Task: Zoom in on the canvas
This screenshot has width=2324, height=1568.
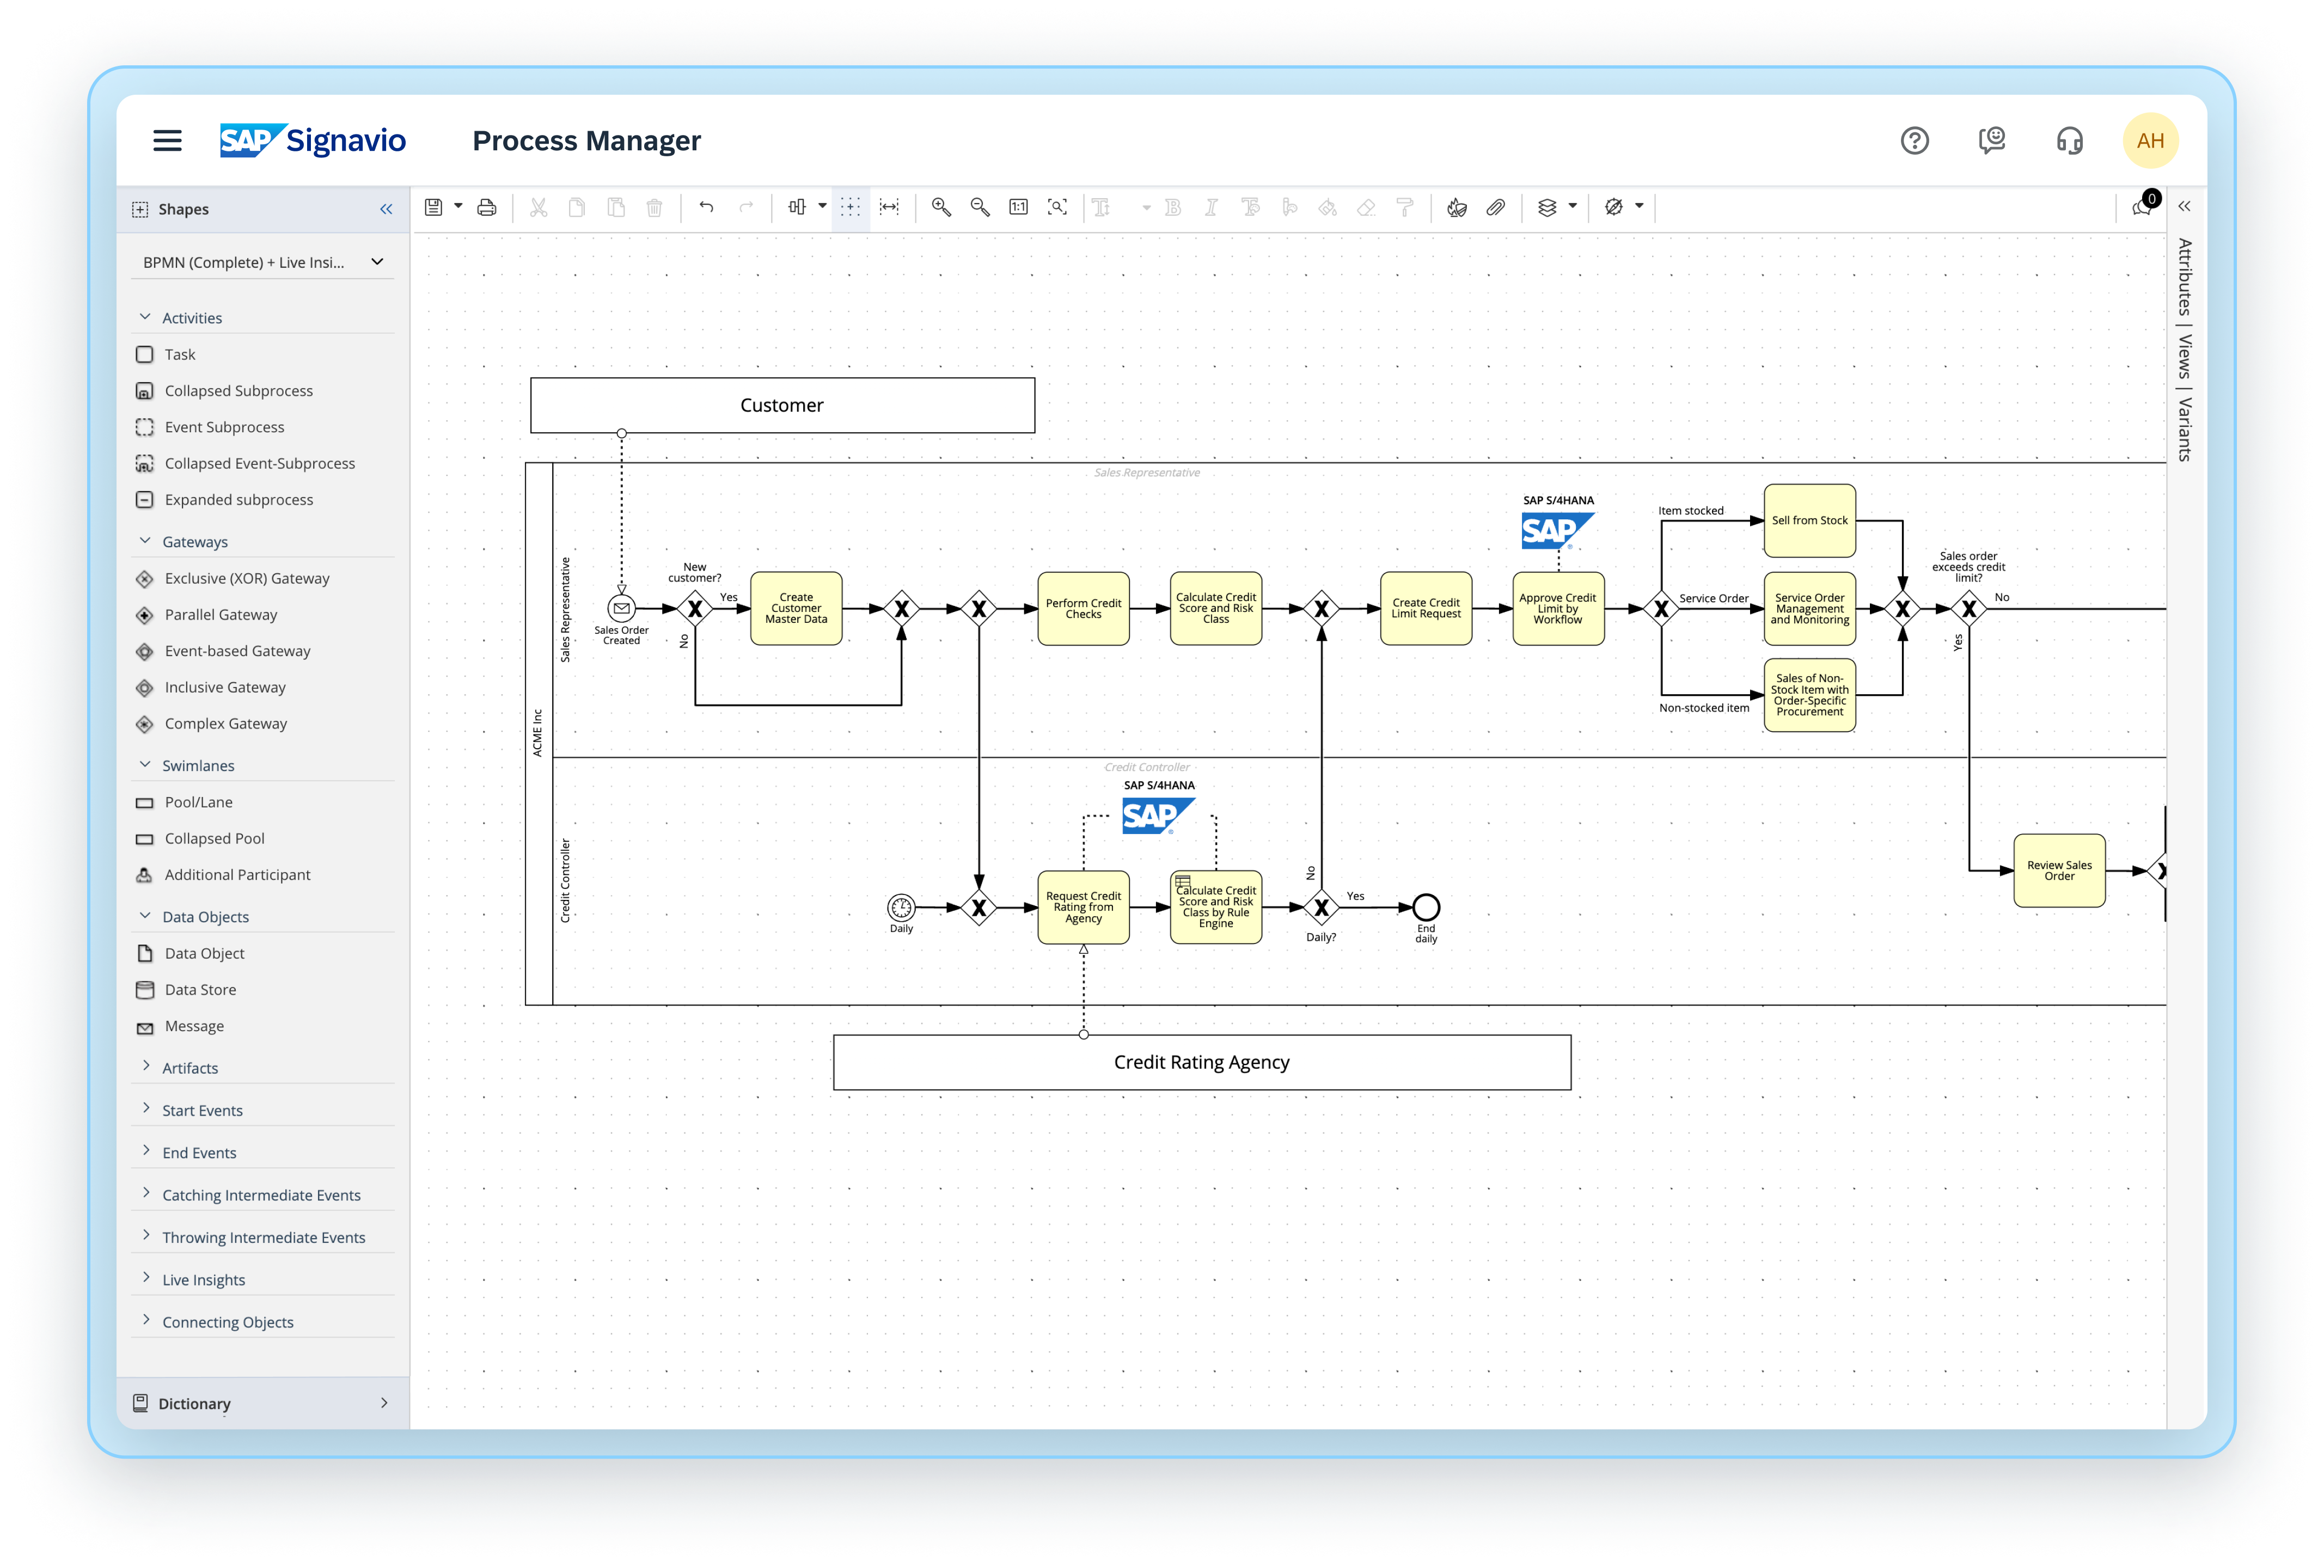Action: pos(940,207)
